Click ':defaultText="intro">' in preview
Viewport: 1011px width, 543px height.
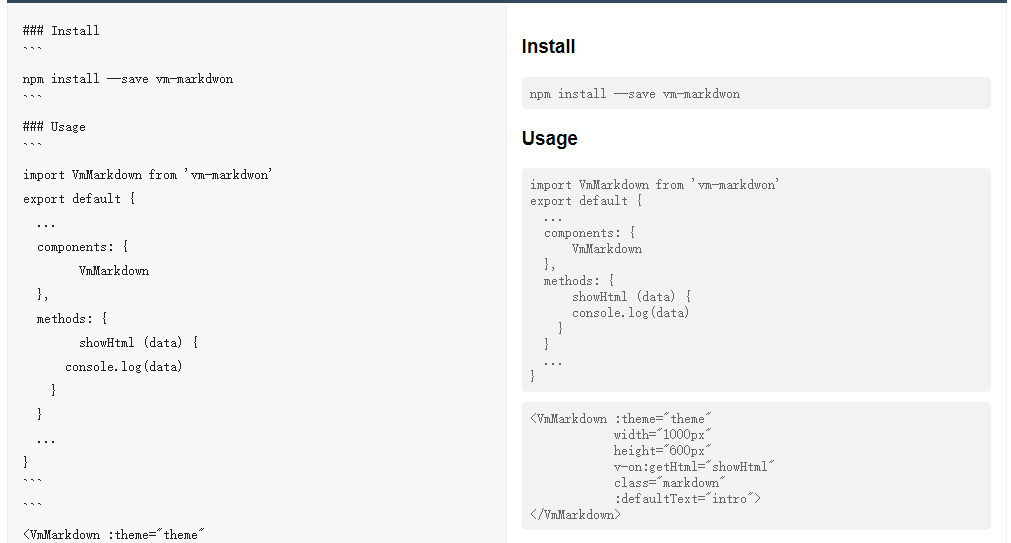[687, 499]
